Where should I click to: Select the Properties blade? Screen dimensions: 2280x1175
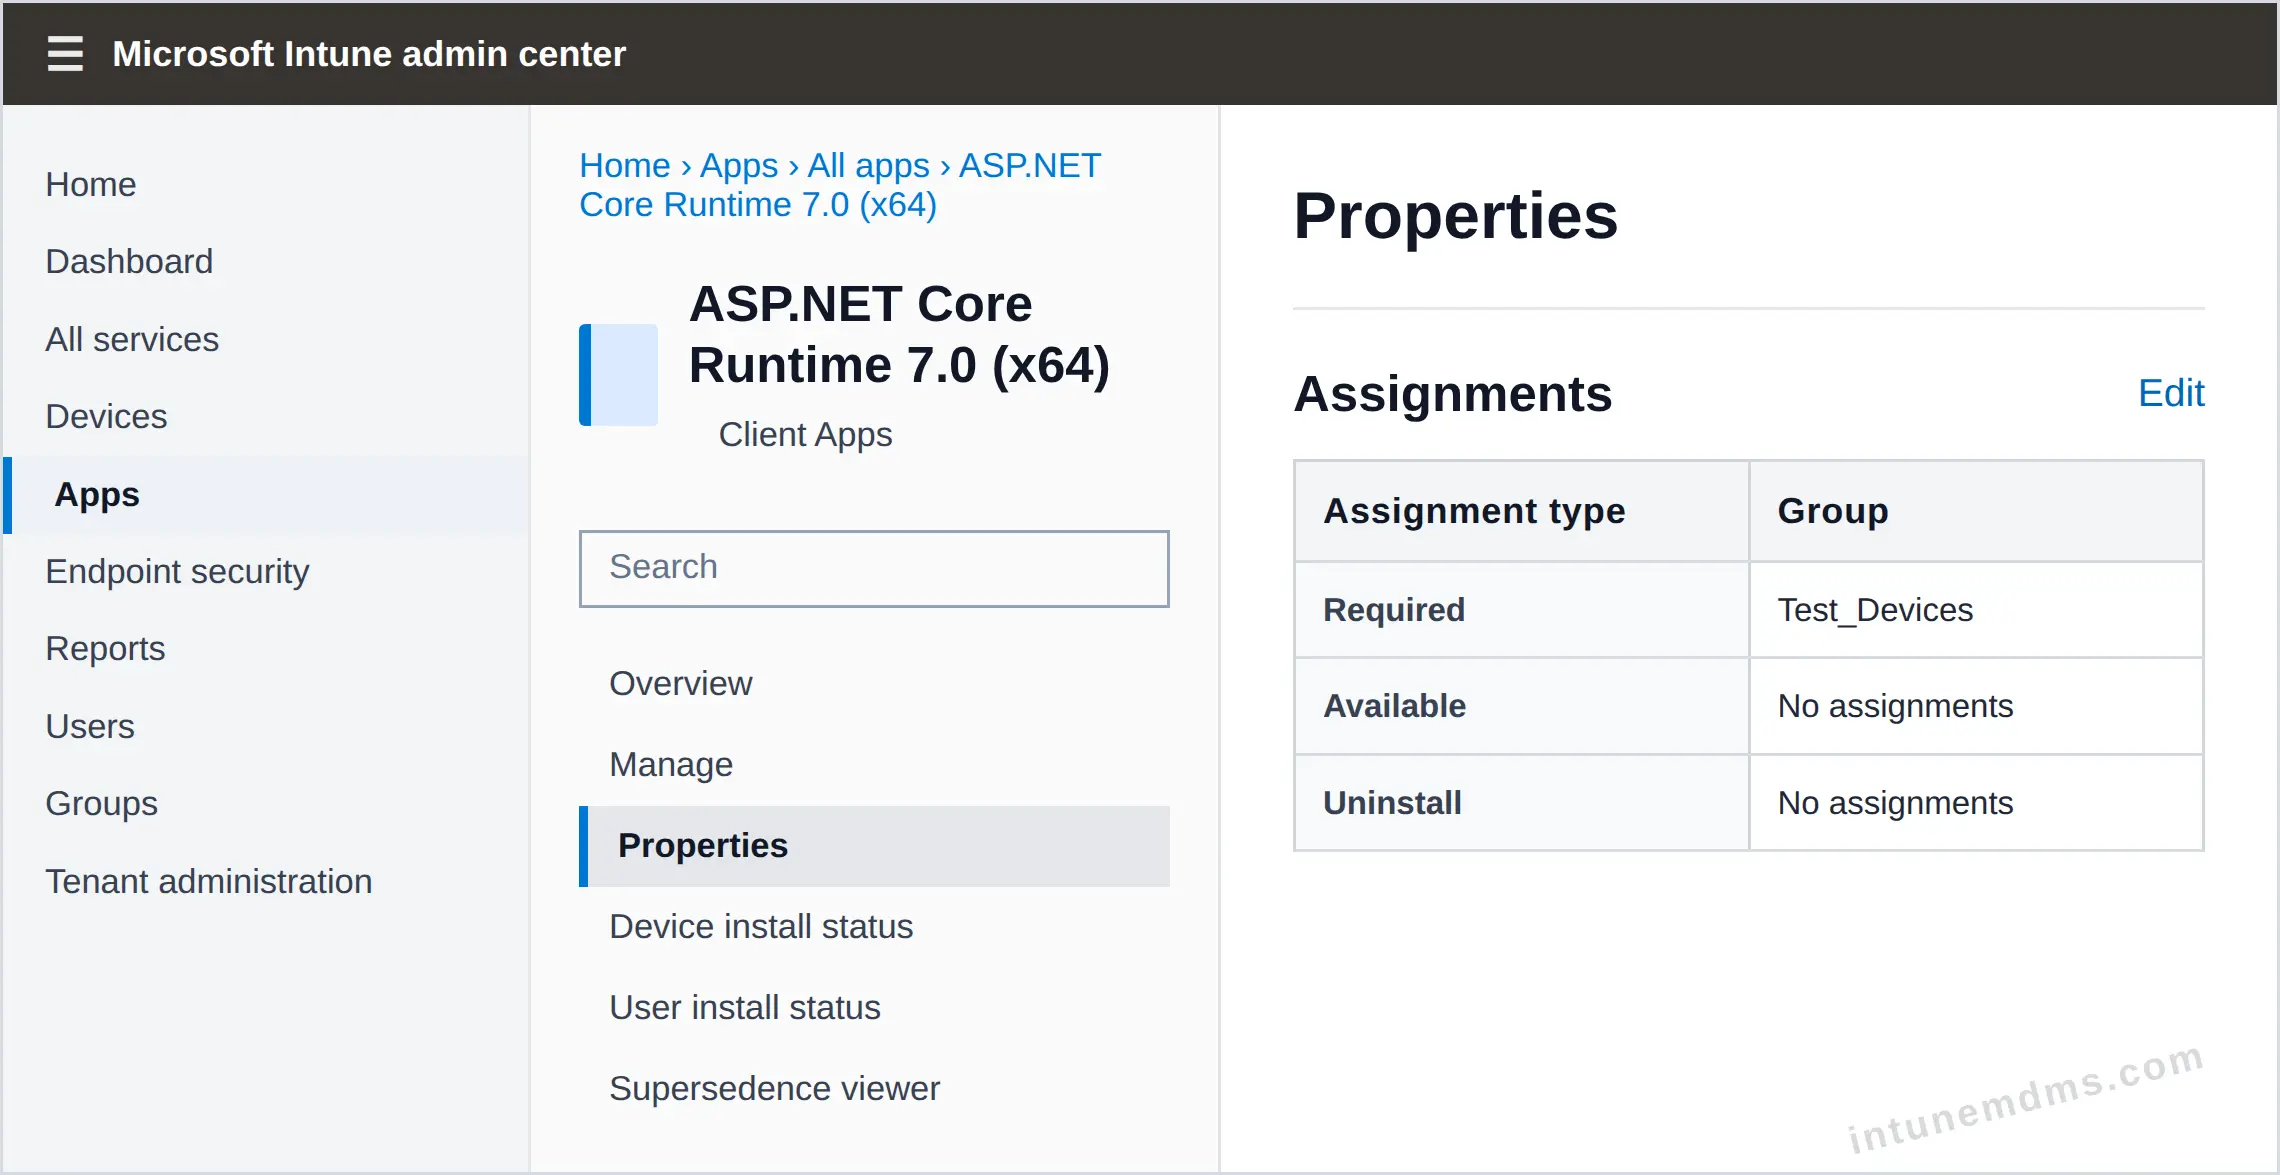(x=874, y=846)
